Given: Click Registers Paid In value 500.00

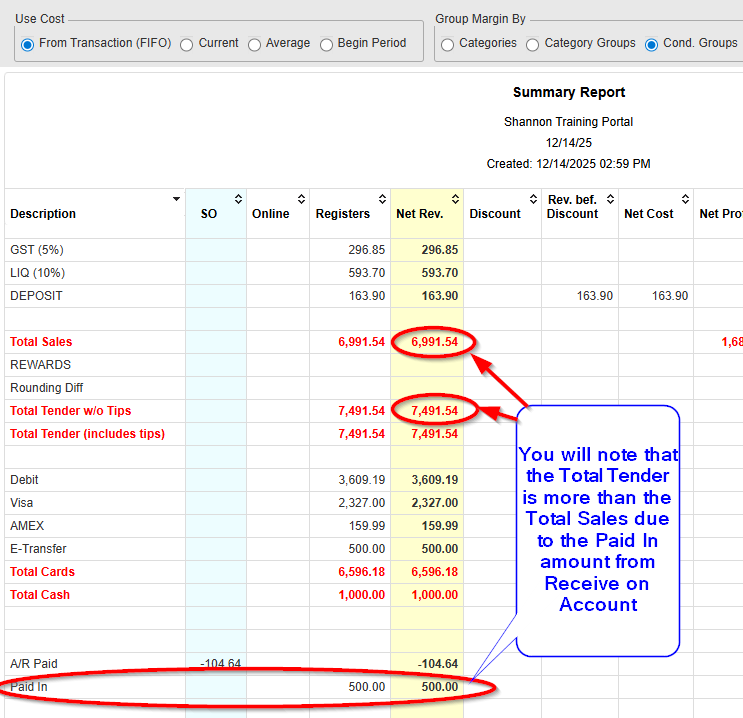Looking at the screenshot, I should coord(367,687).
